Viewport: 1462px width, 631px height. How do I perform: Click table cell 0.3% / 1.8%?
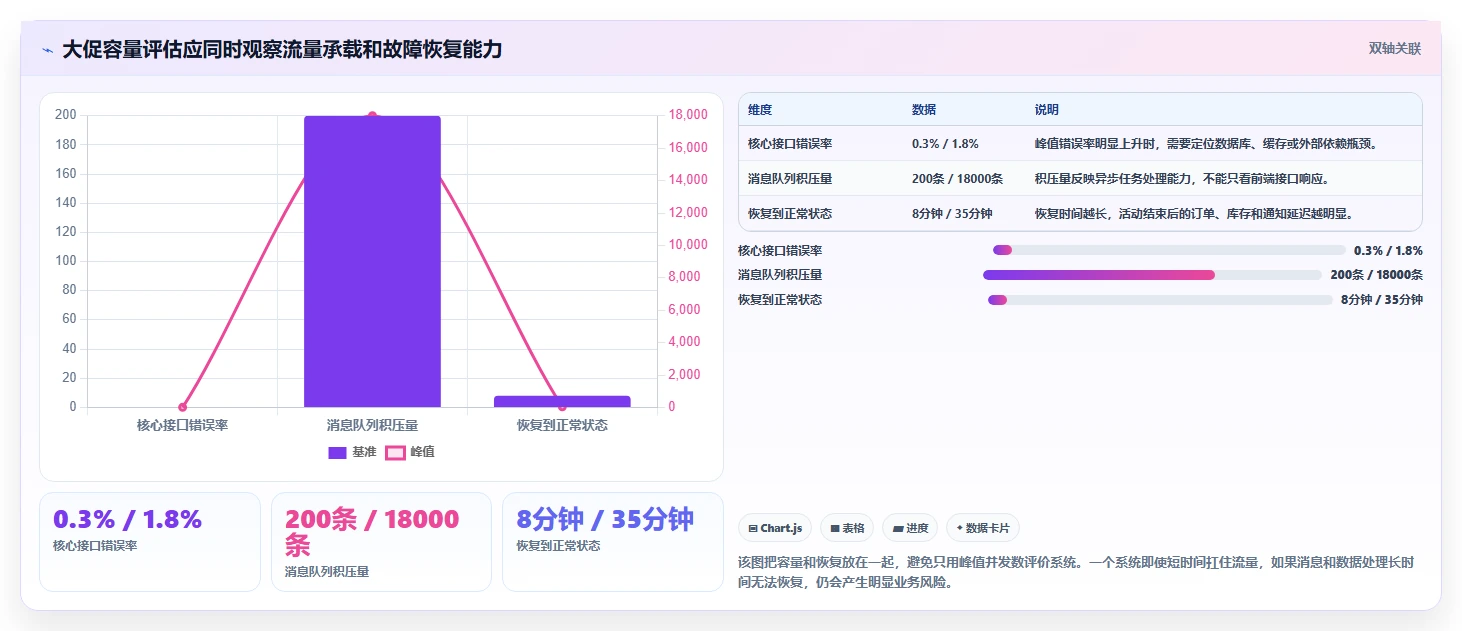(x=945, y=144)
